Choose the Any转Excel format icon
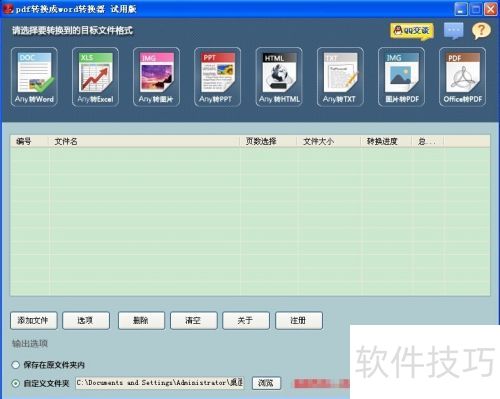This screenshot has height=399, width=500. pyautogui.click(x=95, y=77)
